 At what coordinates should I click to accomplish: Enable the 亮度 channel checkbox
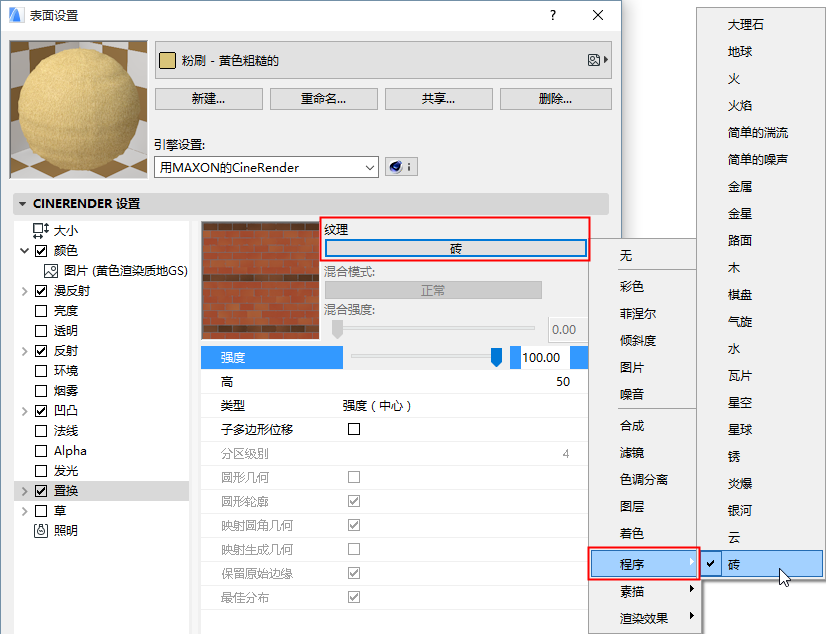click(x=41, y=311)
